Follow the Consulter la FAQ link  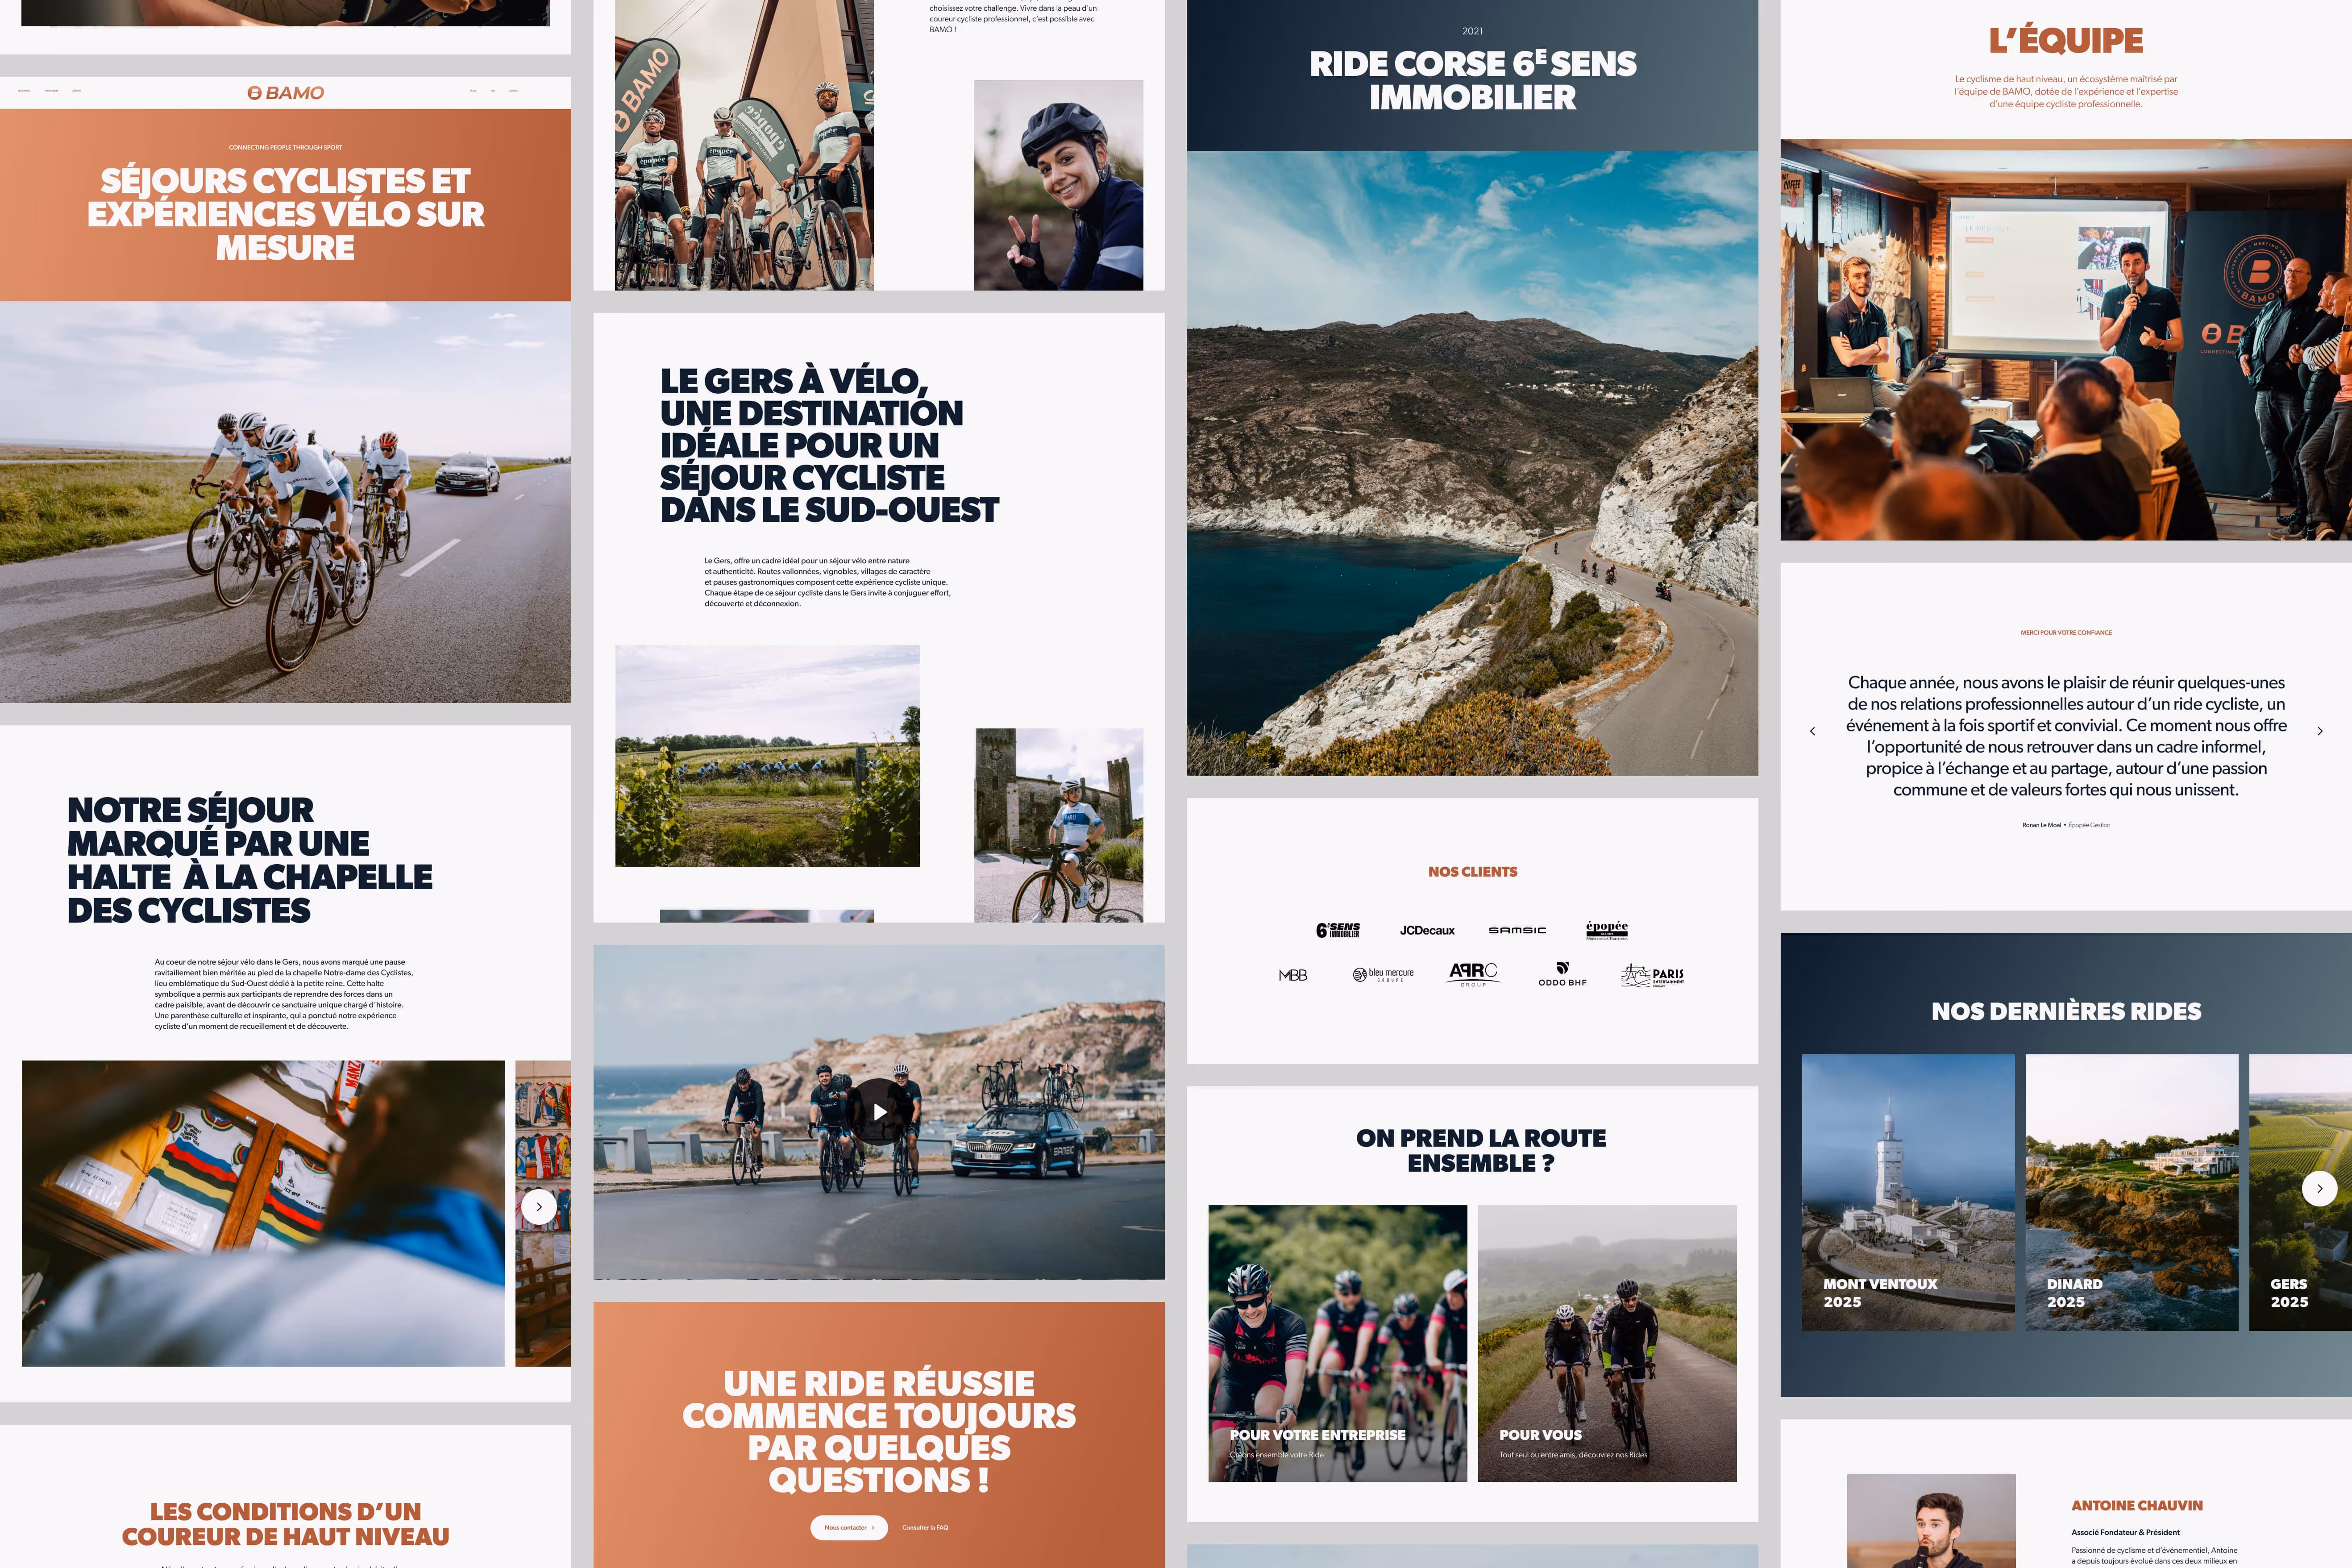click(925, 1528)
